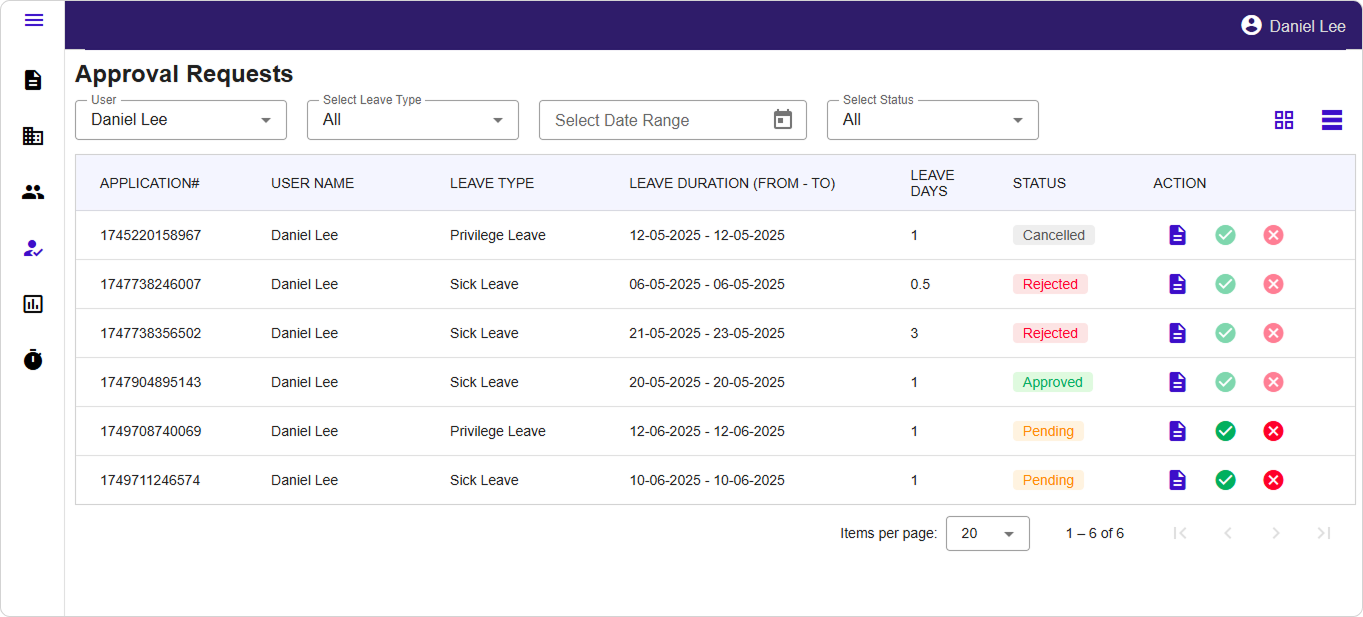Click the document icon in the sidebar
Viewport: 1363px width, 617px height.
(33, 80)
